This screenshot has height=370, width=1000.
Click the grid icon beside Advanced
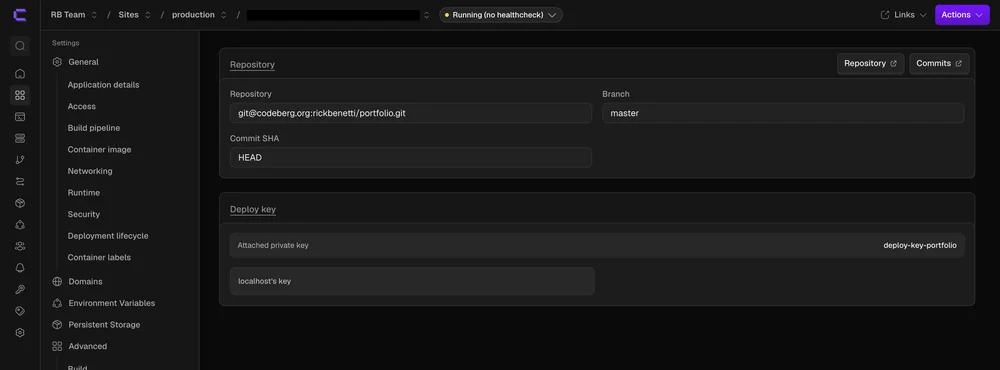57,346
